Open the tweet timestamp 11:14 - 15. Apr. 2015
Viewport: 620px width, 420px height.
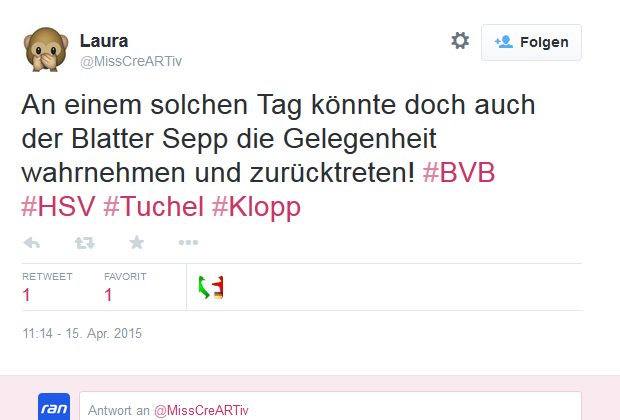click(x=82, y=333)
